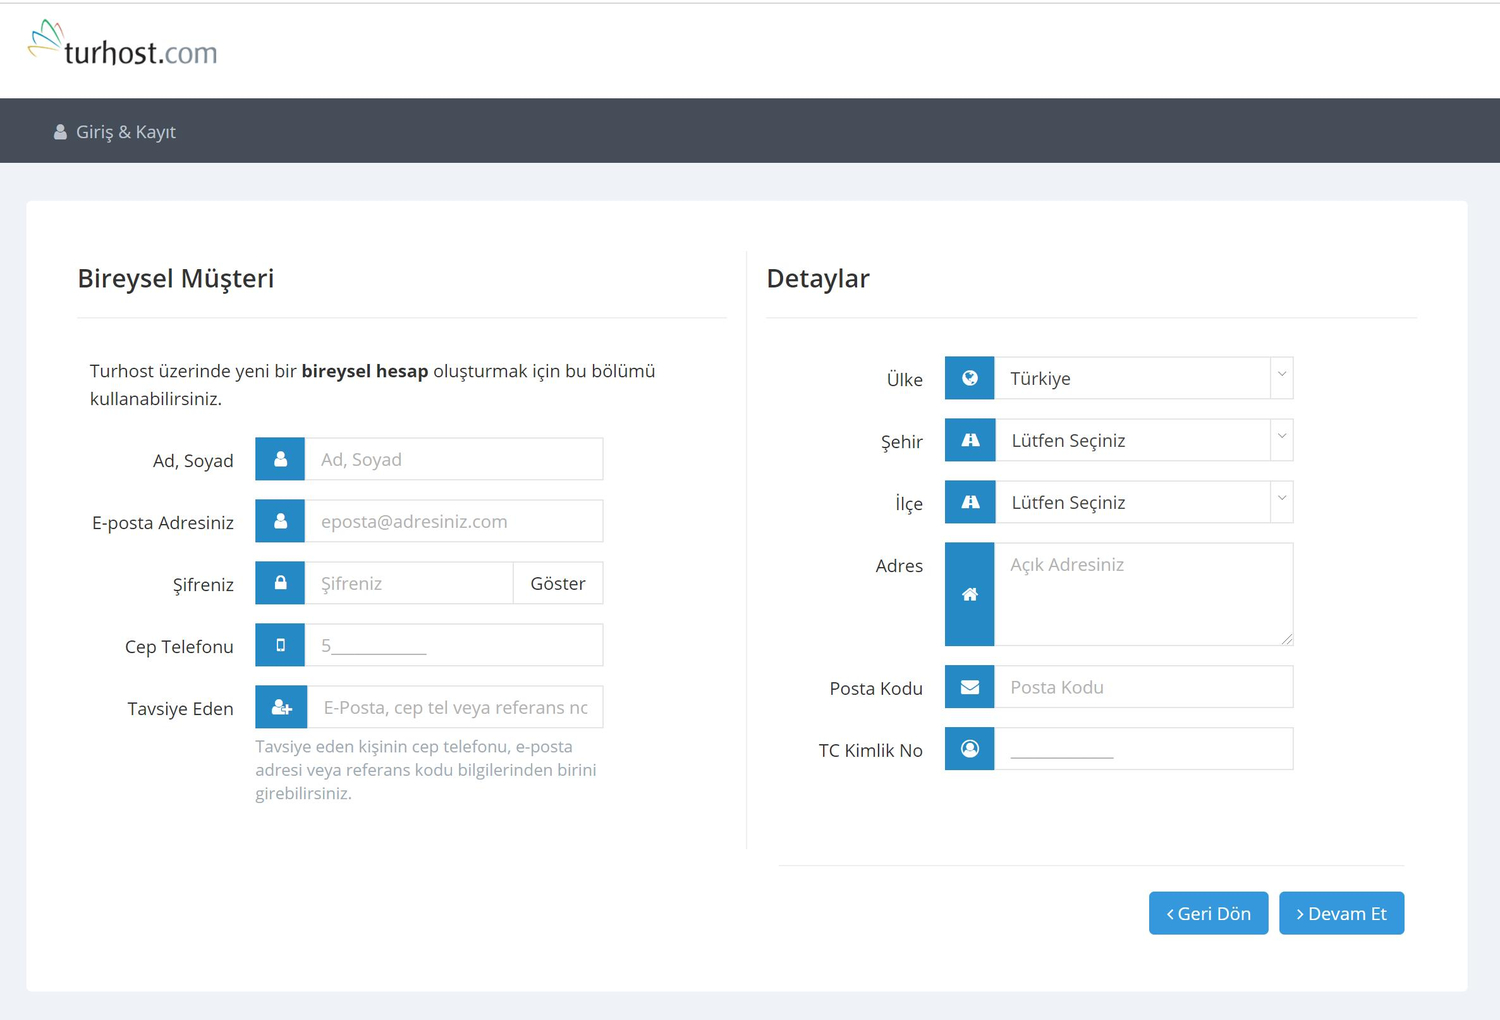Click into the Açık Adresiniz address textarea
The width and height of the screenshot is (1500, 1020).
1143,594
